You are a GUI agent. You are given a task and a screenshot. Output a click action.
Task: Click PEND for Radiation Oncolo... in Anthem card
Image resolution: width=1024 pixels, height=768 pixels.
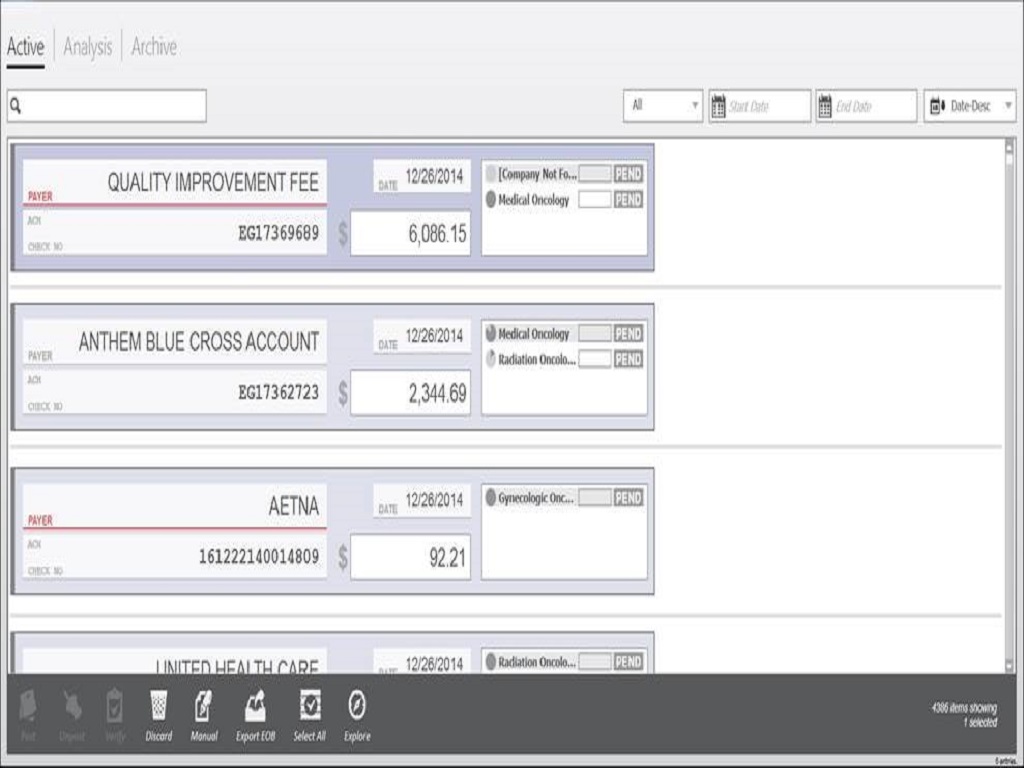[628, 359]
